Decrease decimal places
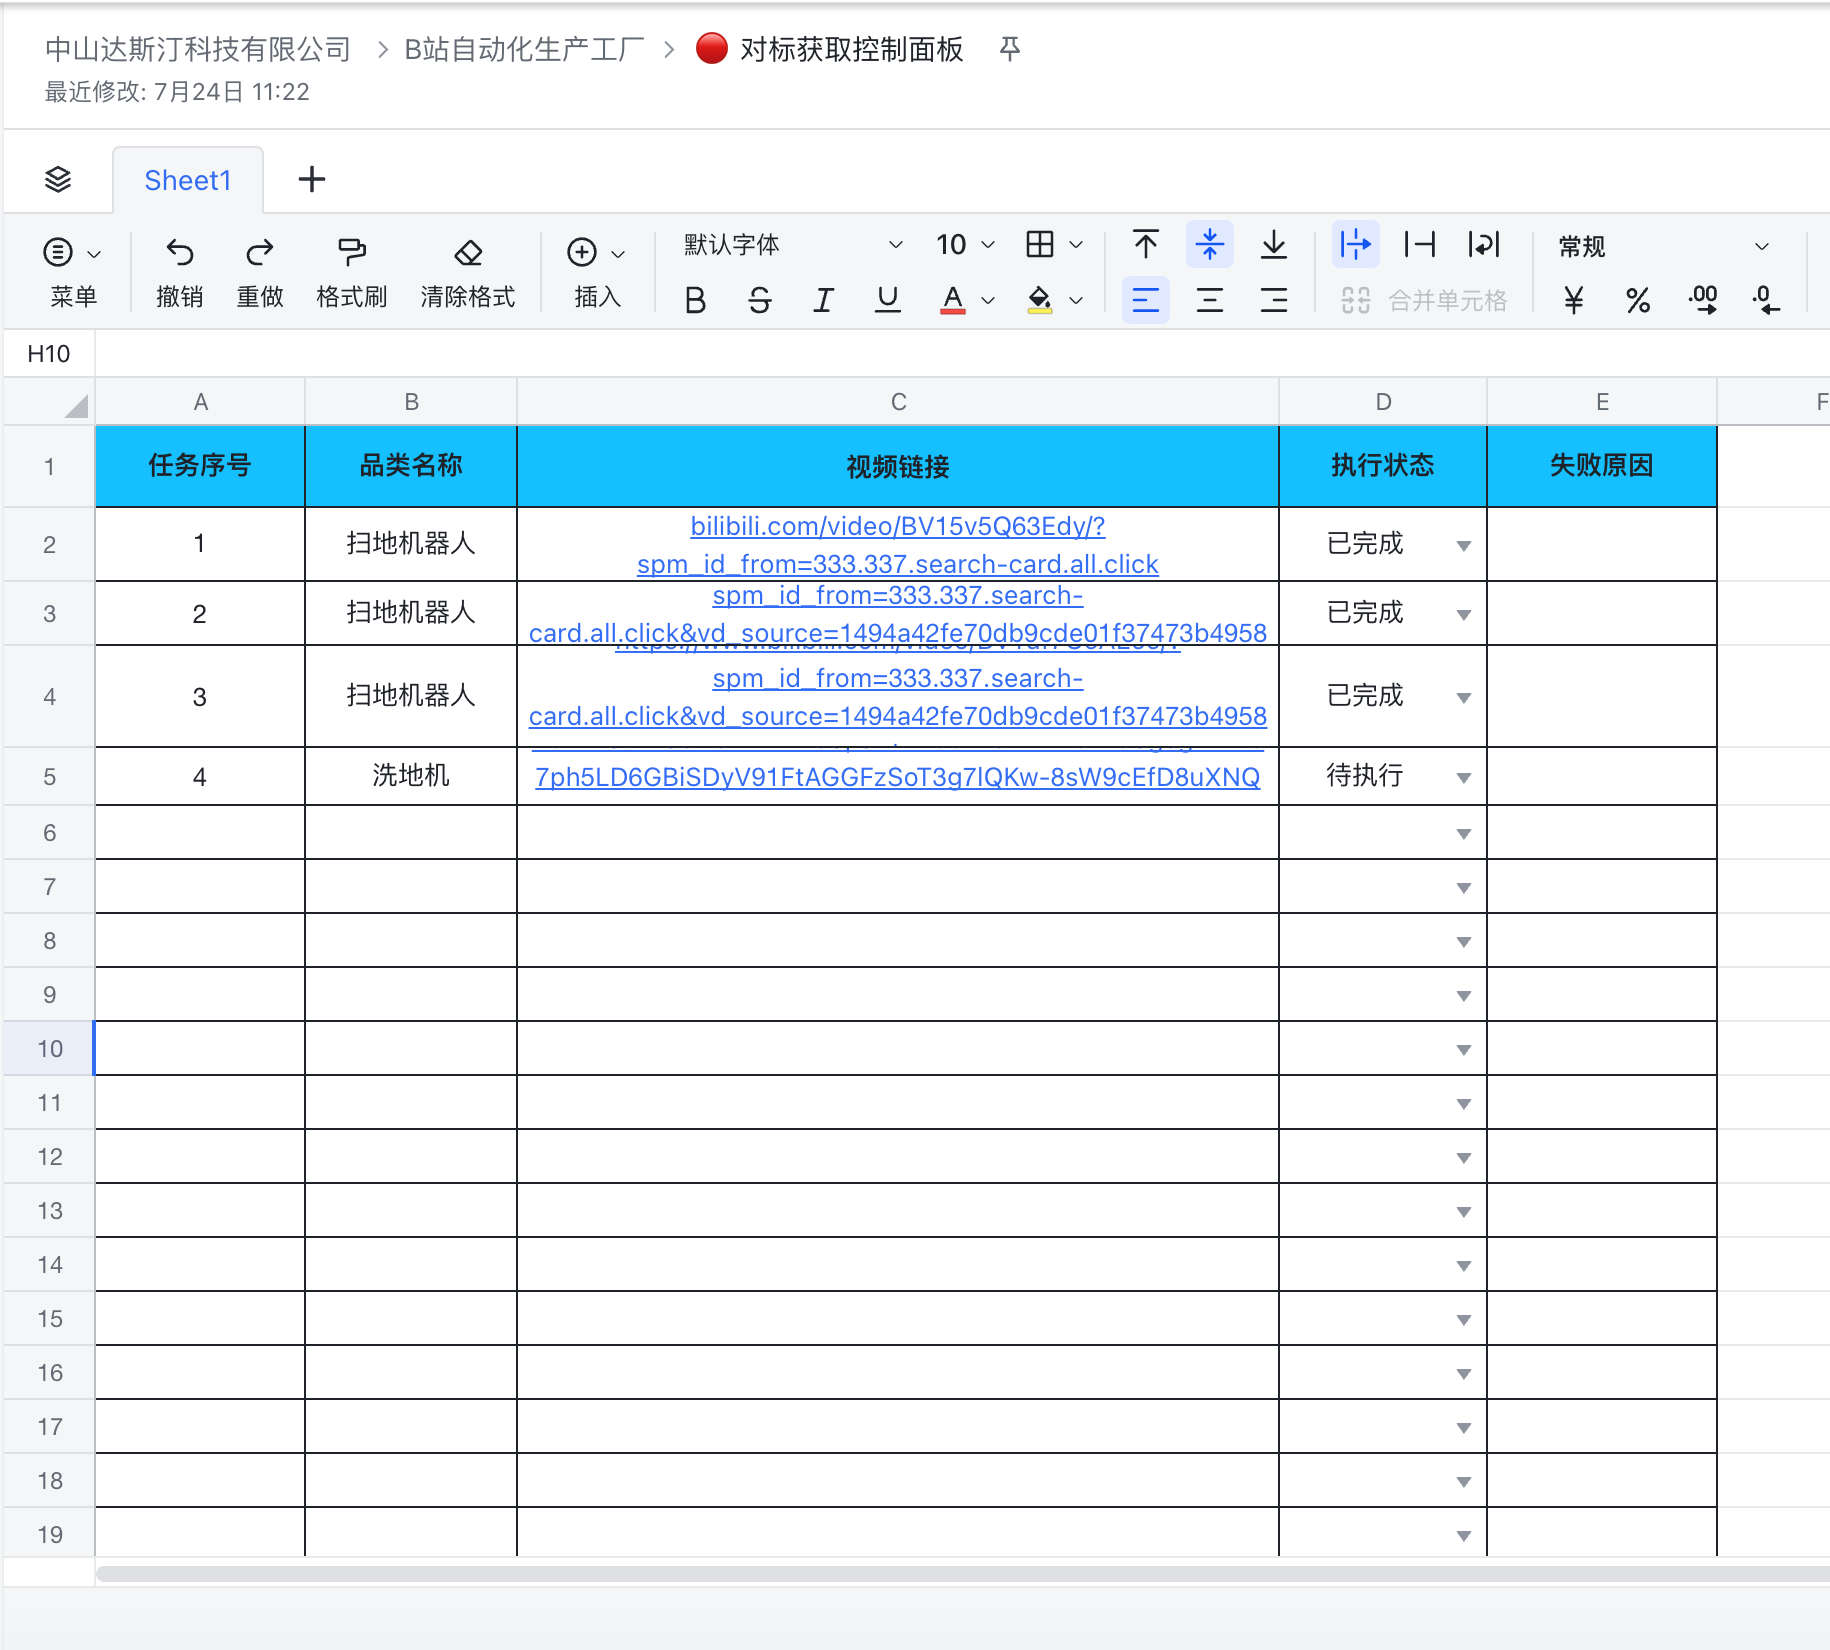Screen dimensions: 1830x1650 [1766, 300]
